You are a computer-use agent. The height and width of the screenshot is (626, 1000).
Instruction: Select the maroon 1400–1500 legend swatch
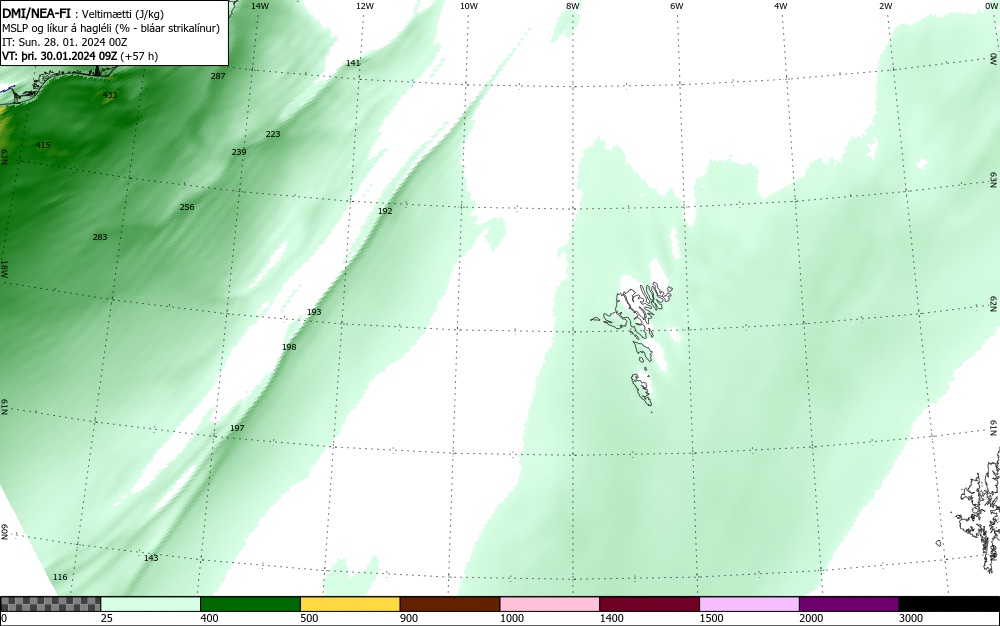pos(649,604)
